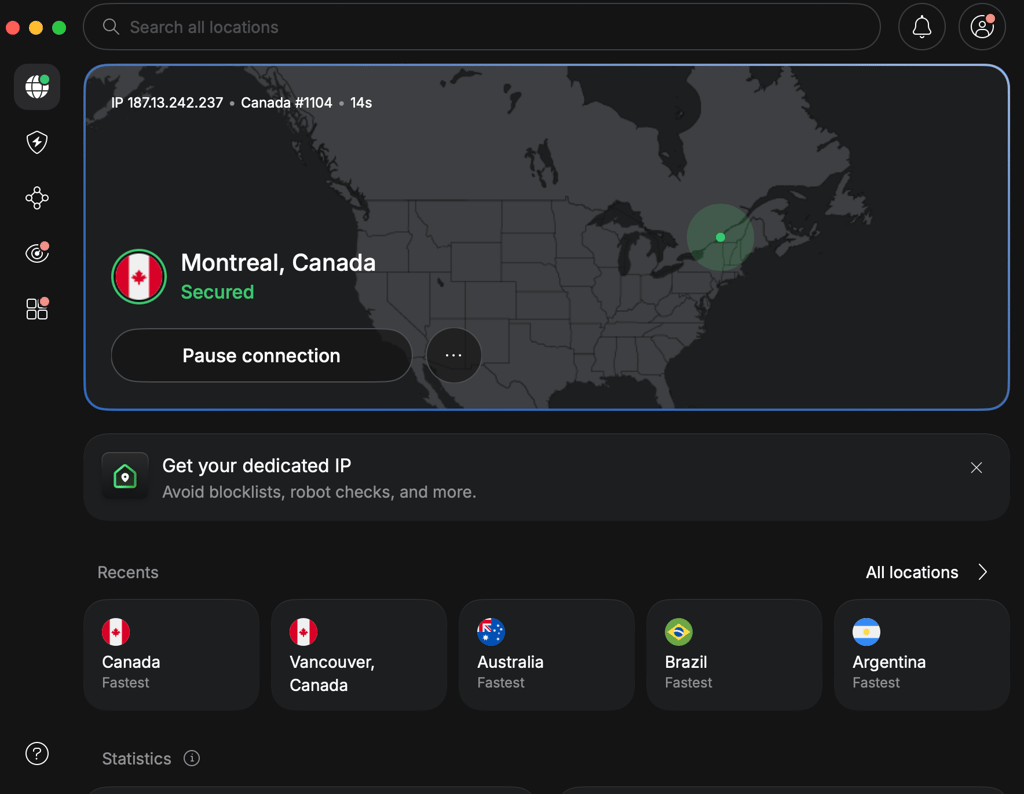This screenshot has width=1024, height=794.
Task: Click the Brazil flag icon
Action: coord(679,631)
